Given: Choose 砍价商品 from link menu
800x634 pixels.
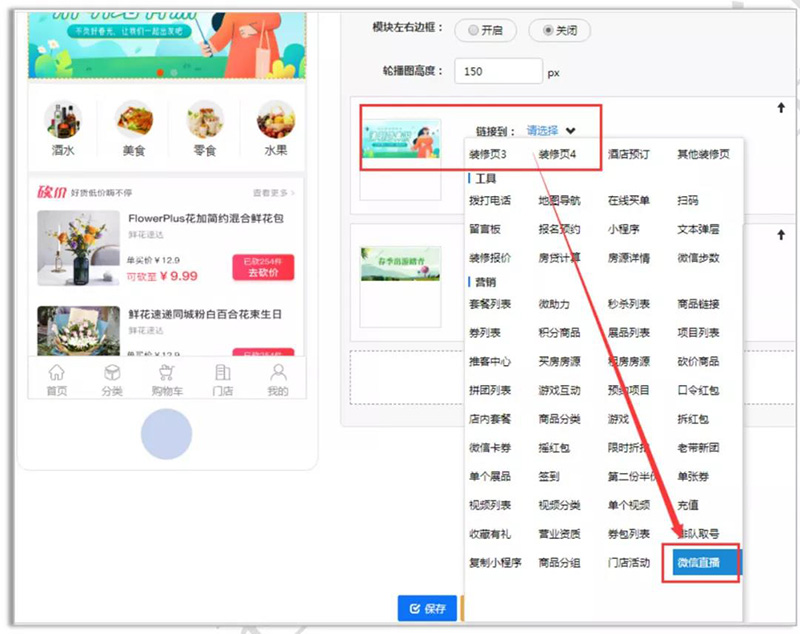Looking at the screenshot, I should [x=698, y=362].
